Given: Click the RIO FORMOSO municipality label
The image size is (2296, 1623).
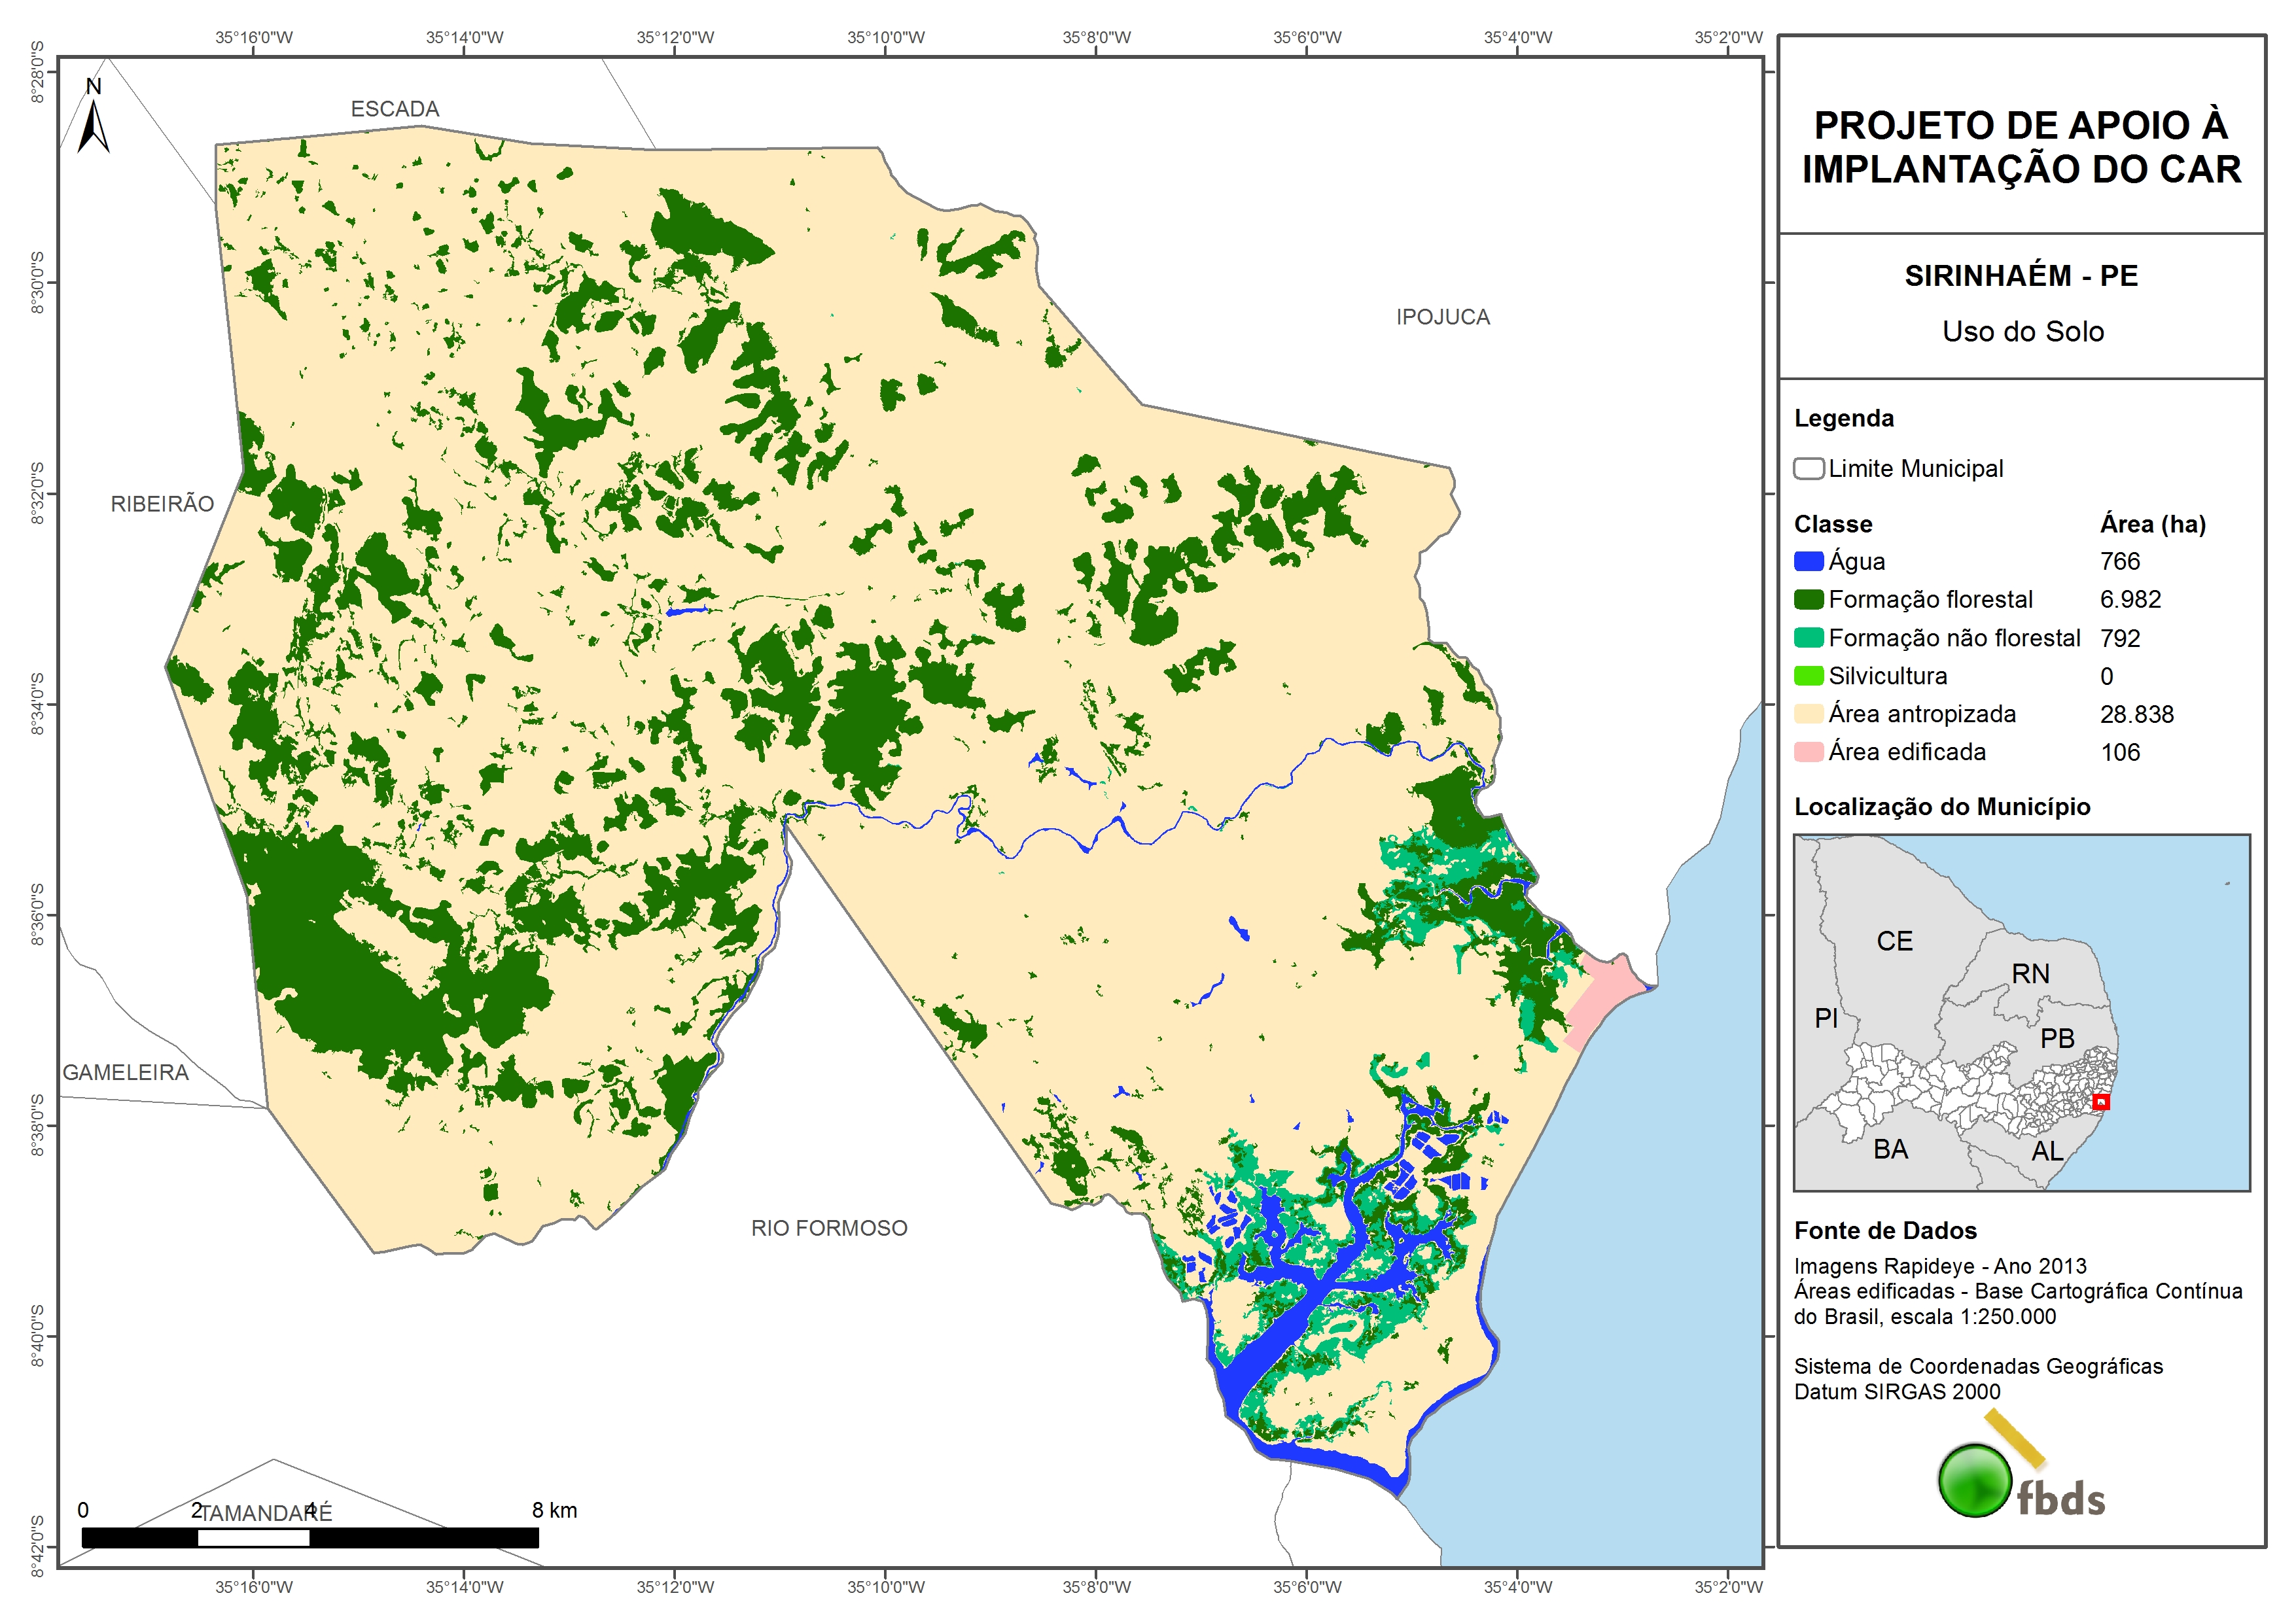Looking at the screenshot, I should (829, 1228).
